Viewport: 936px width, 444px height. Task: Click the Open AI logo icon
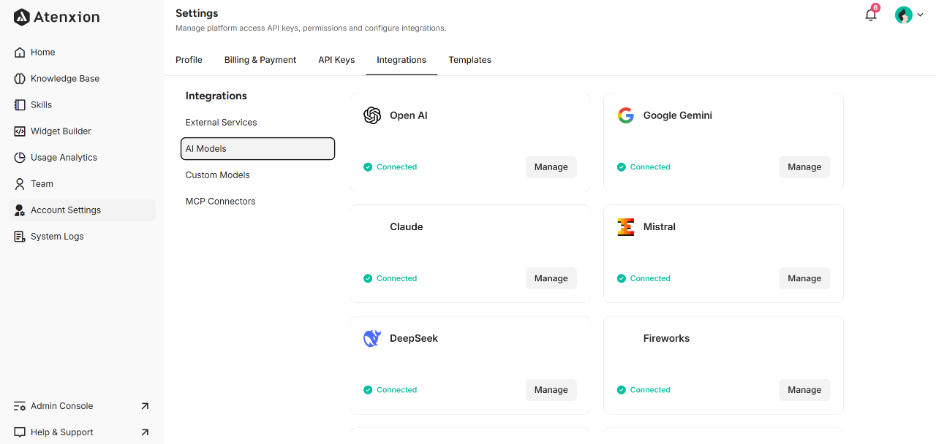(372, 115)
